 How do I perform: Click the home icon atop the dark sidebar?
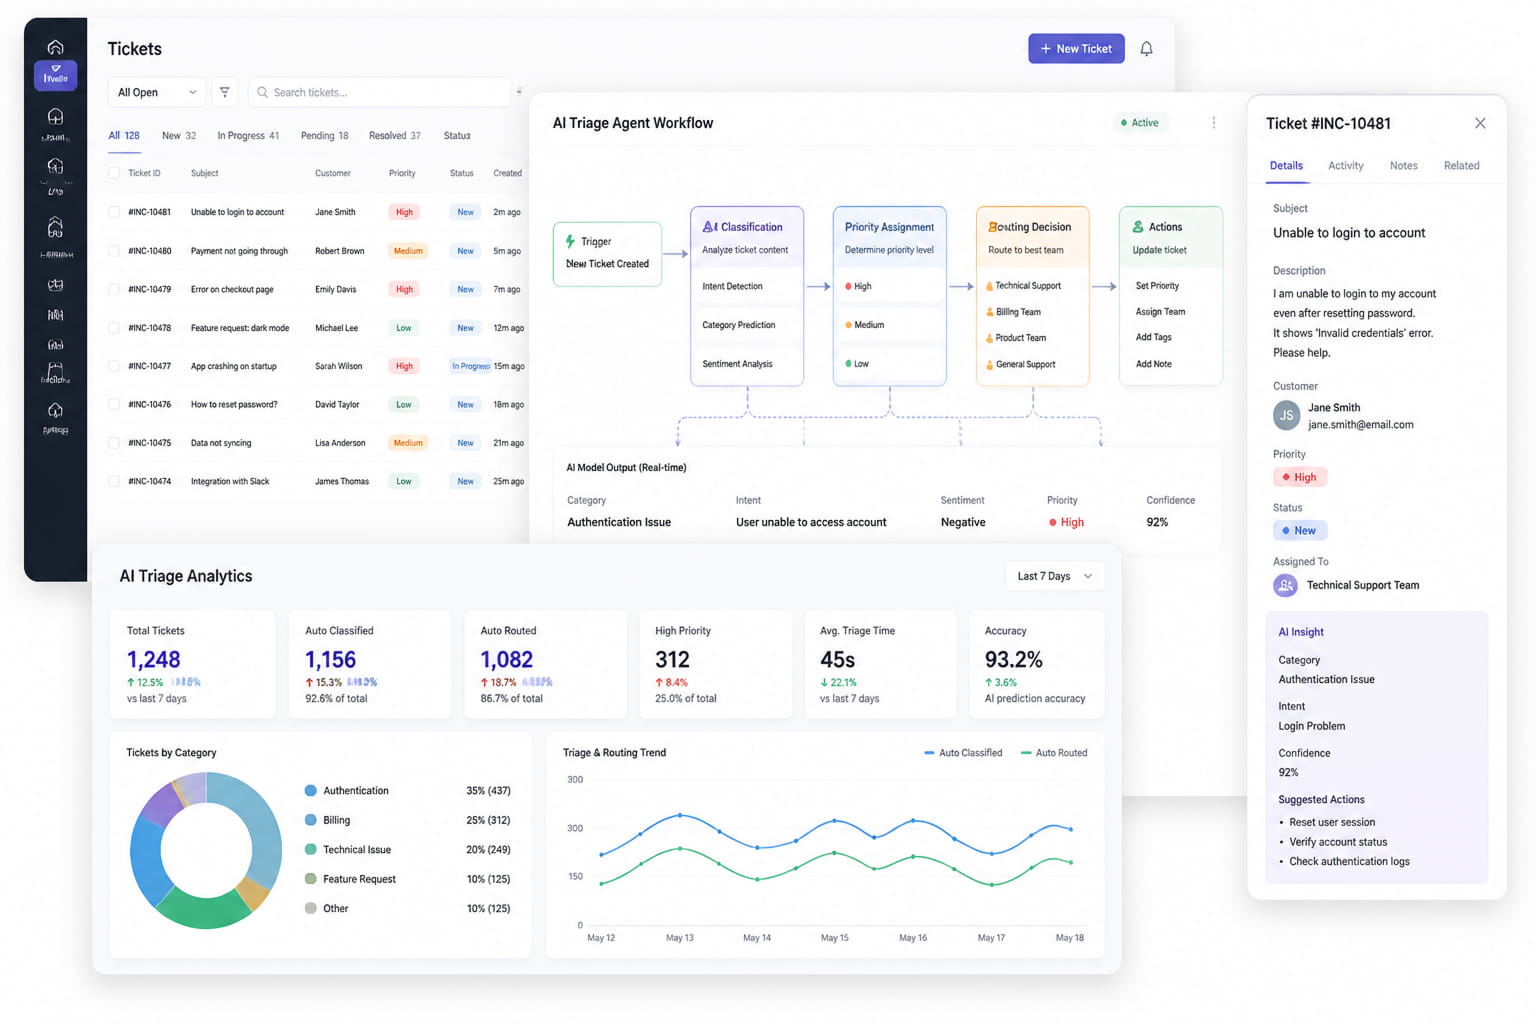[x=55, y=47]
